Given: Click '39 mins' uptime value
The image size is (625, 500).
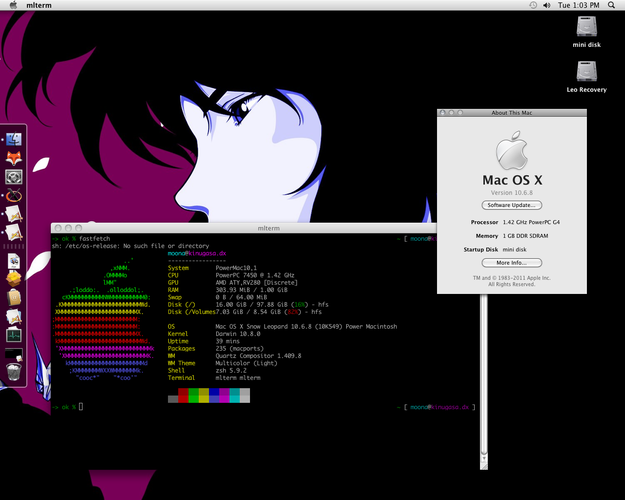Looking at the screenshot, I should (x=228, y=341).
